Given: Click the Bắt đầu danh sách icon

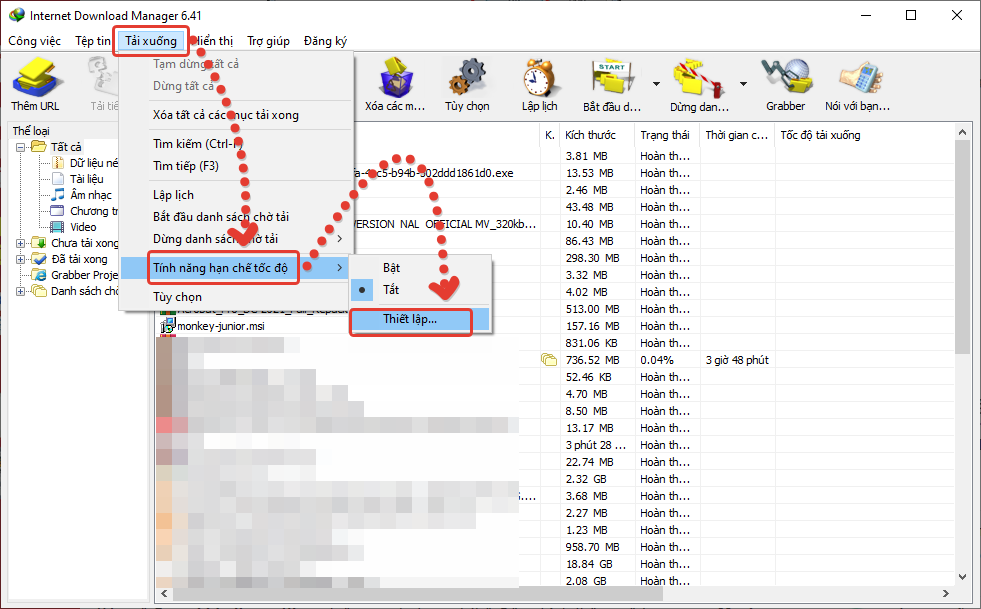Looking at the screenshot, I should click(x=612, y=78).
